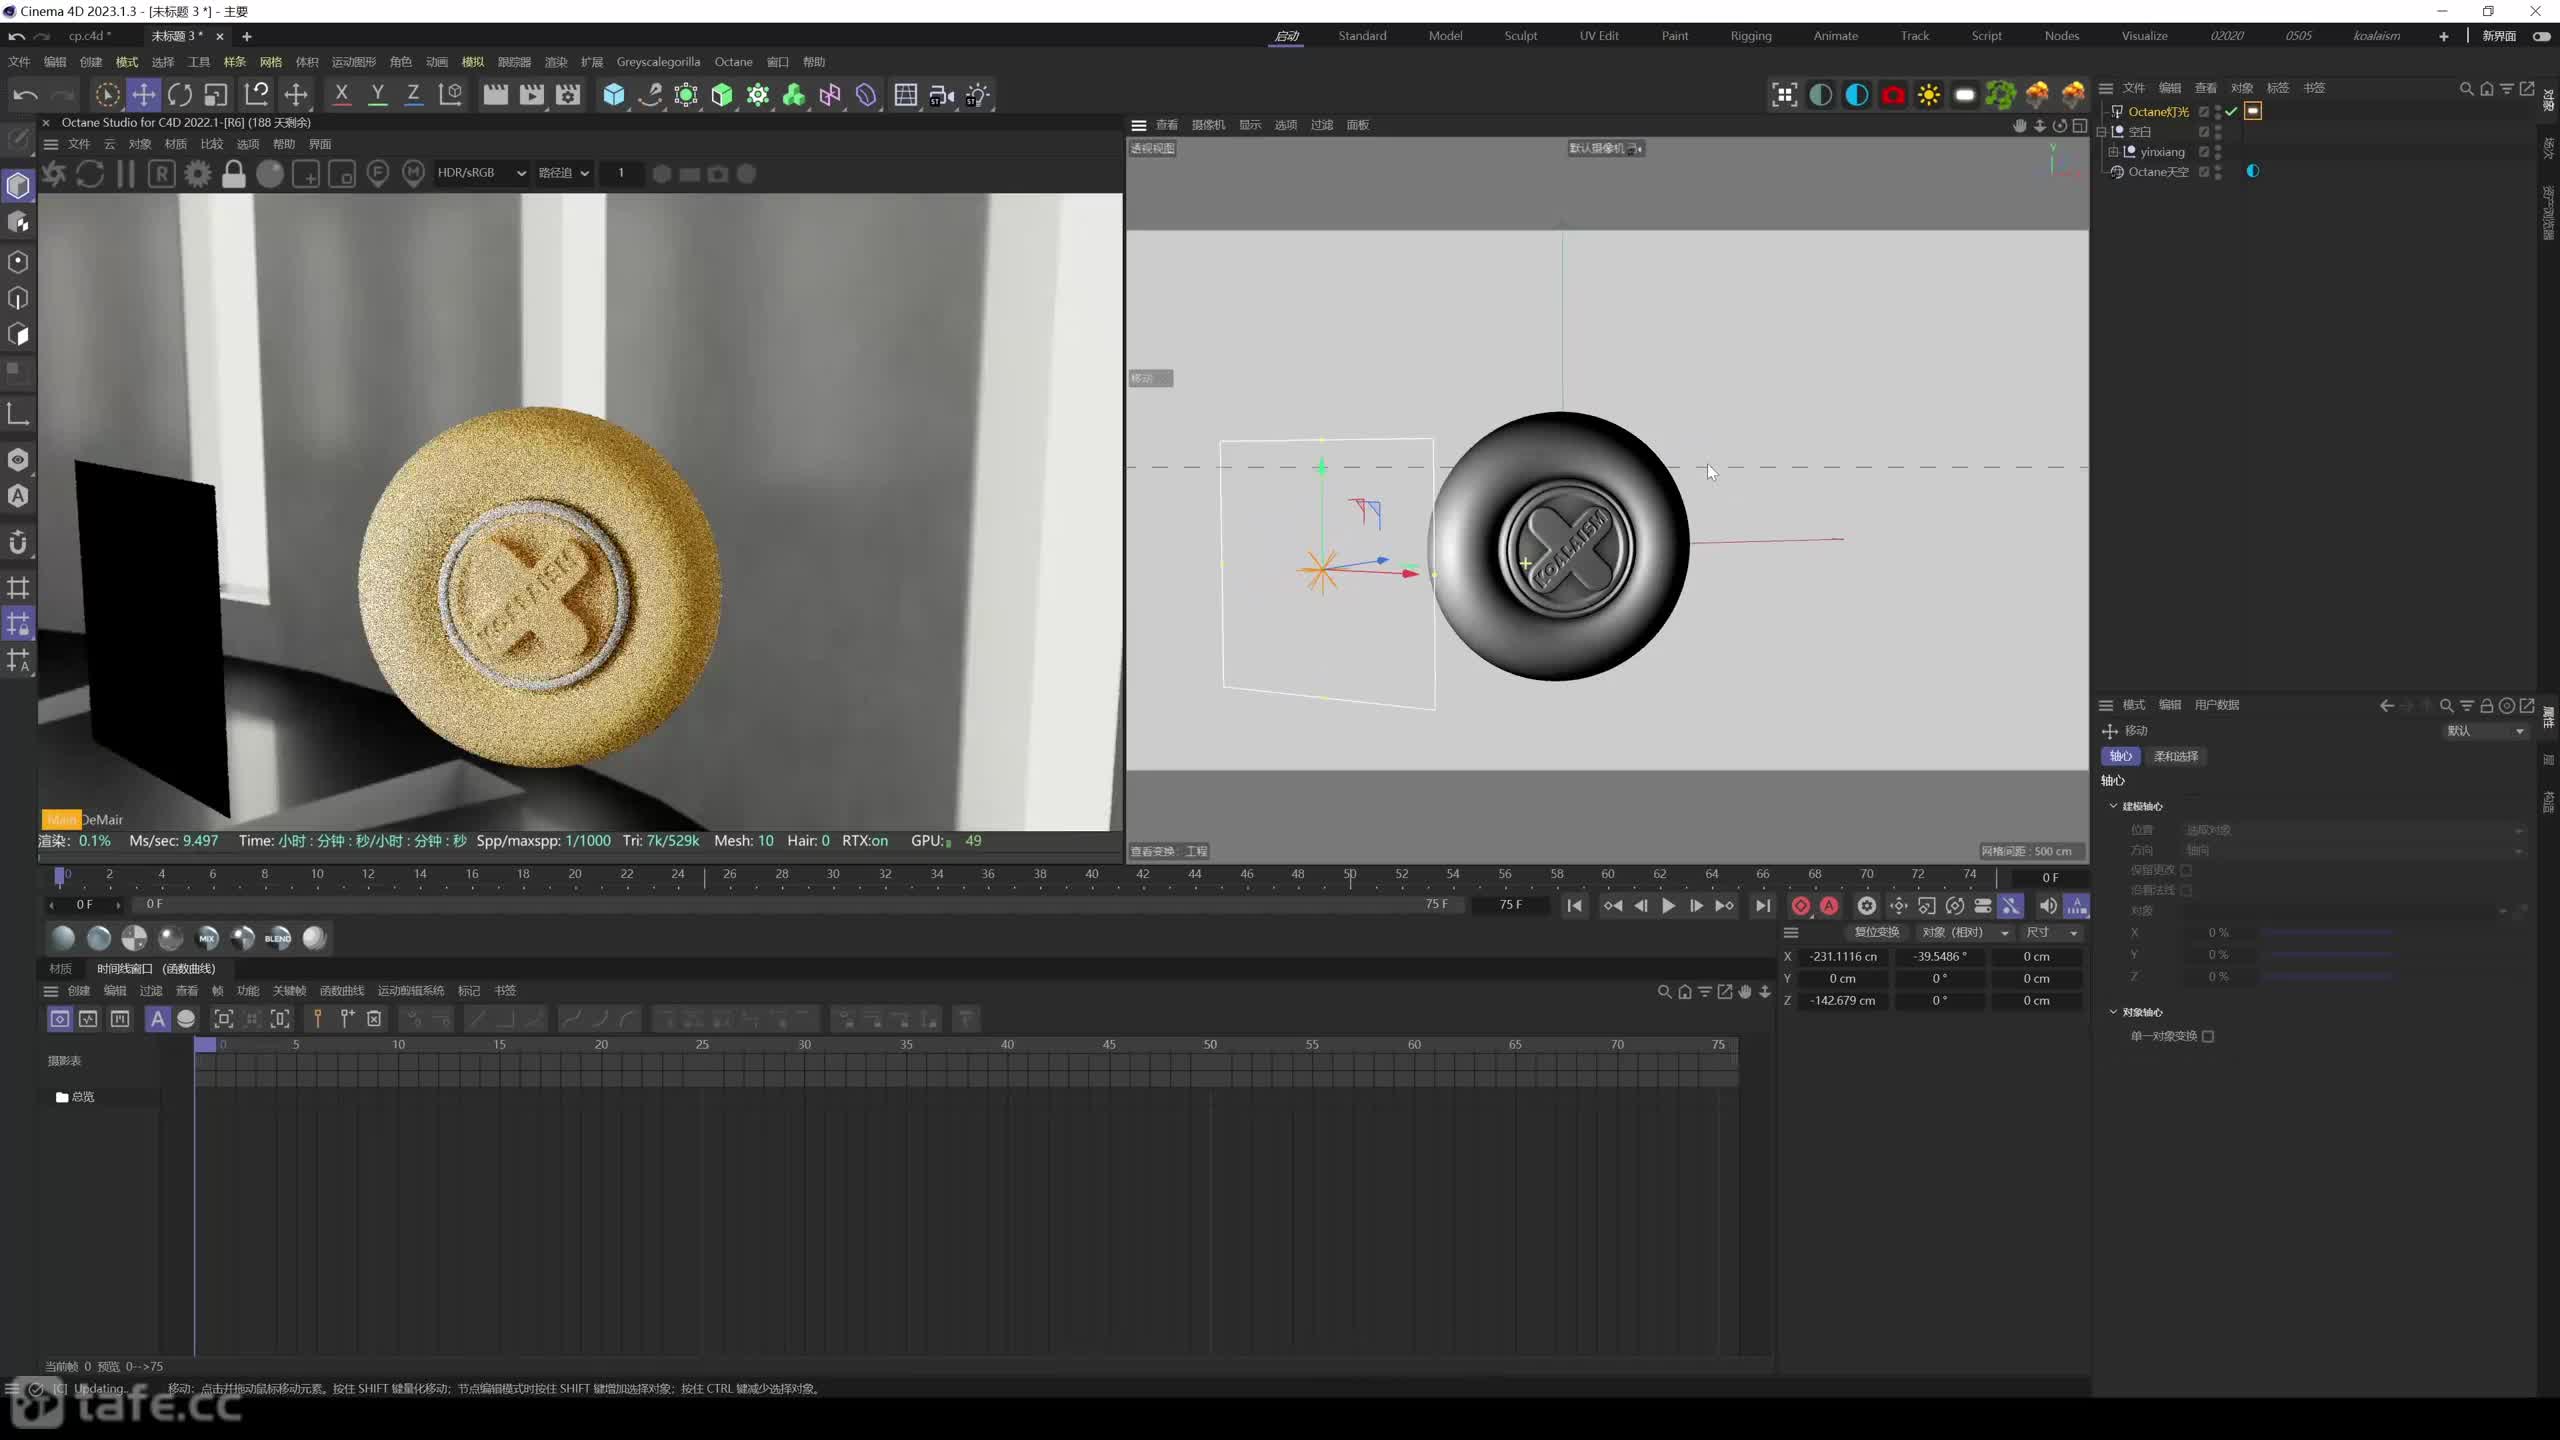Toggle the enabled checkmark for Octane灯光
Screen dimensions: 2560x1440
(x=2231, y=112)
